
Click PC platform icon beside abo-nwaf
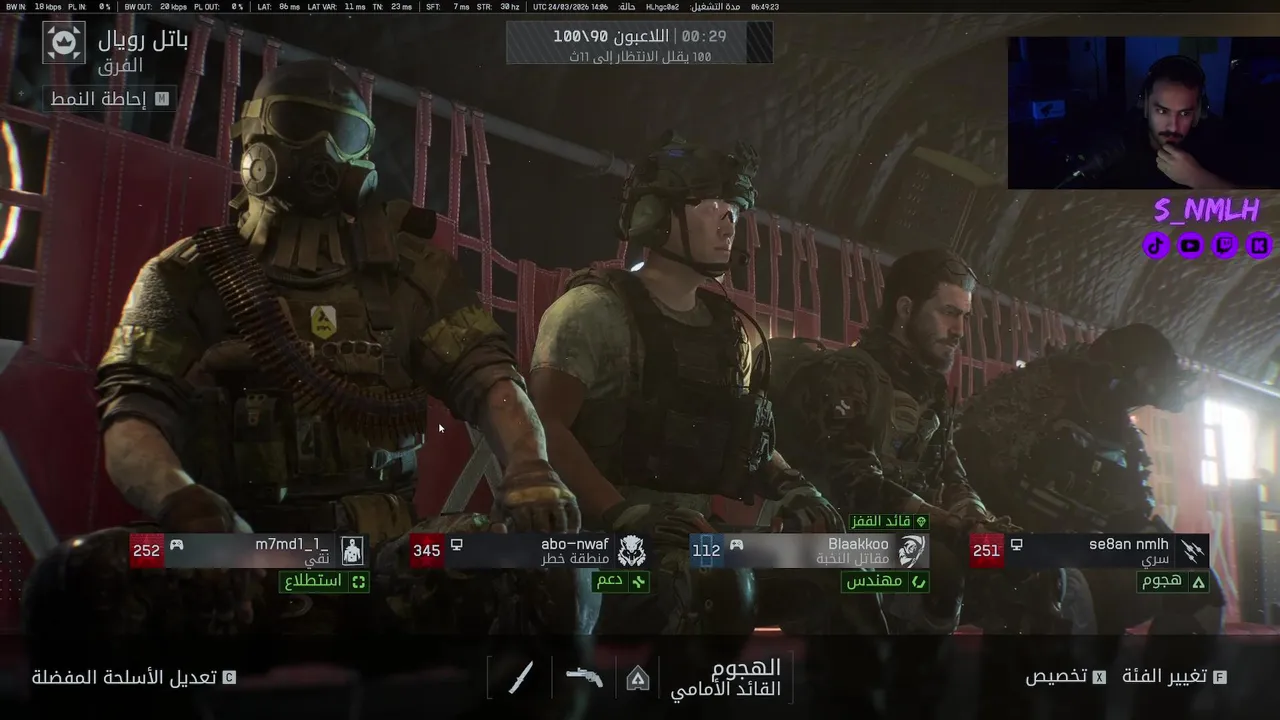pos(456,545)
